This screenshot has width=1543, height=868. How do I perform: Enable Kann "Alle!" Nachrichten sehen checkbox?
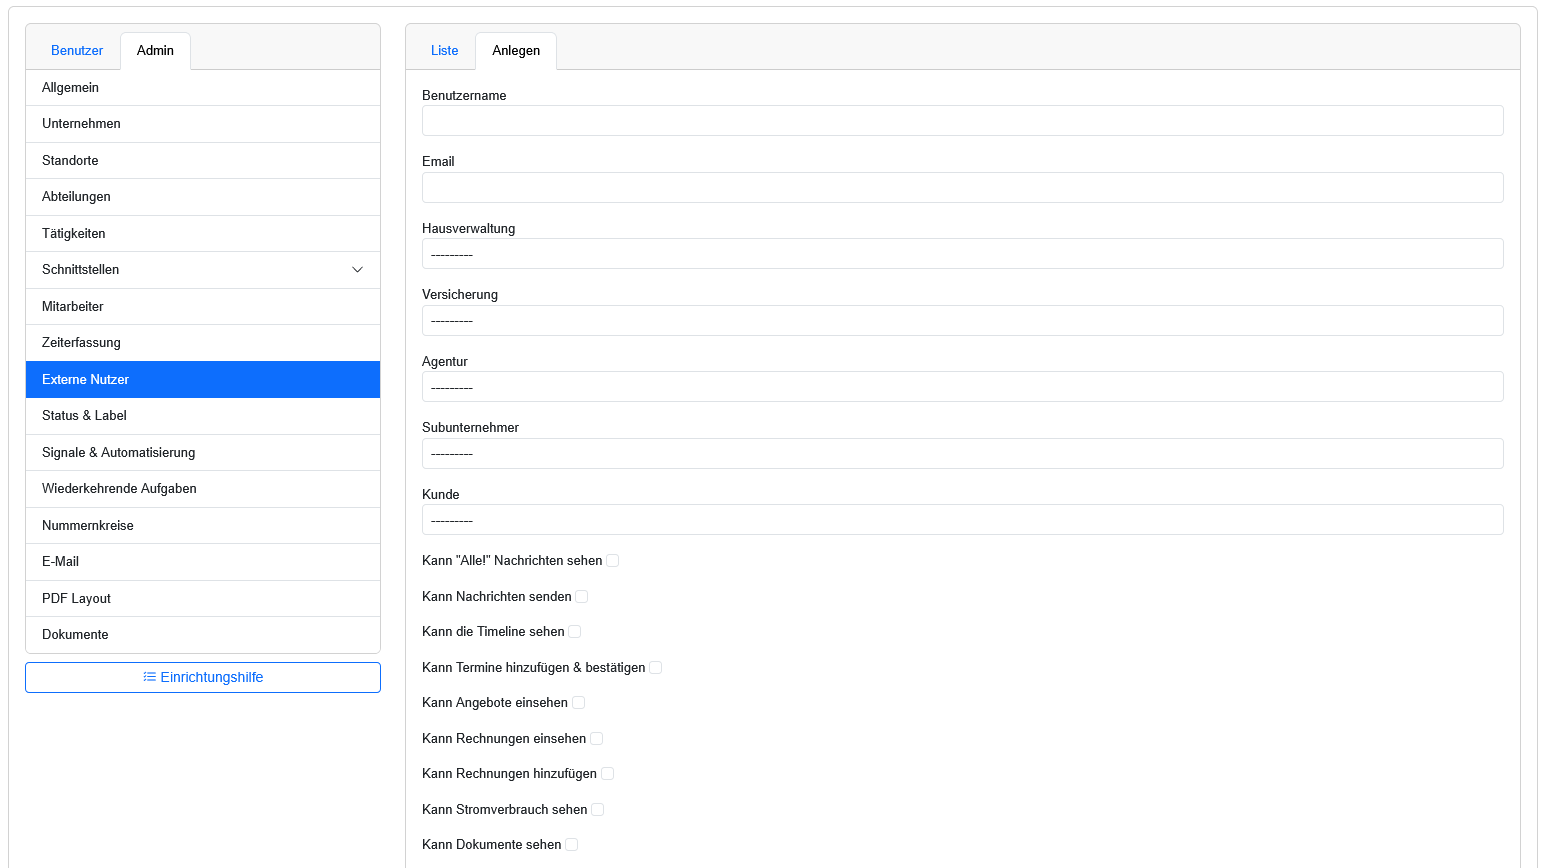pos(613,561)
